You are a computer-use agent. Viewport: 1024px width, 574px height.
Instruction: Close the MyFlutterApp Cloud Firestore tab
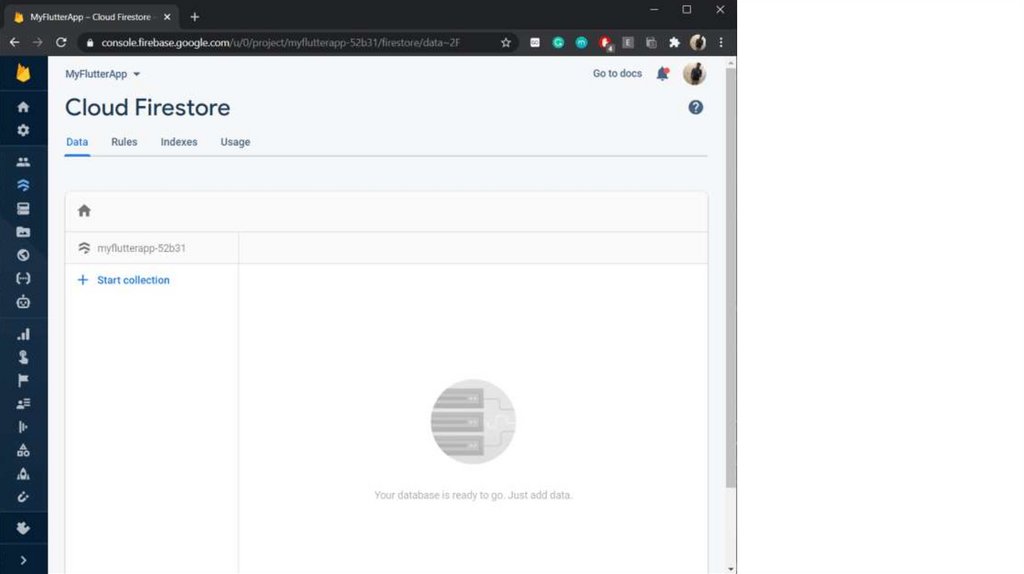pos(167,17)
